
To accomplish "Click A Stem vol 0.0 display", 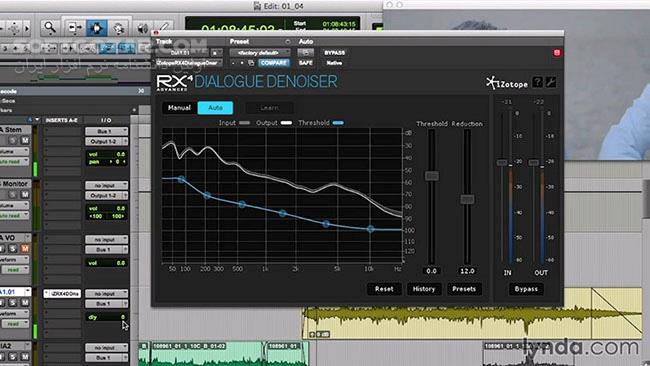I will (x=107, y=154).
